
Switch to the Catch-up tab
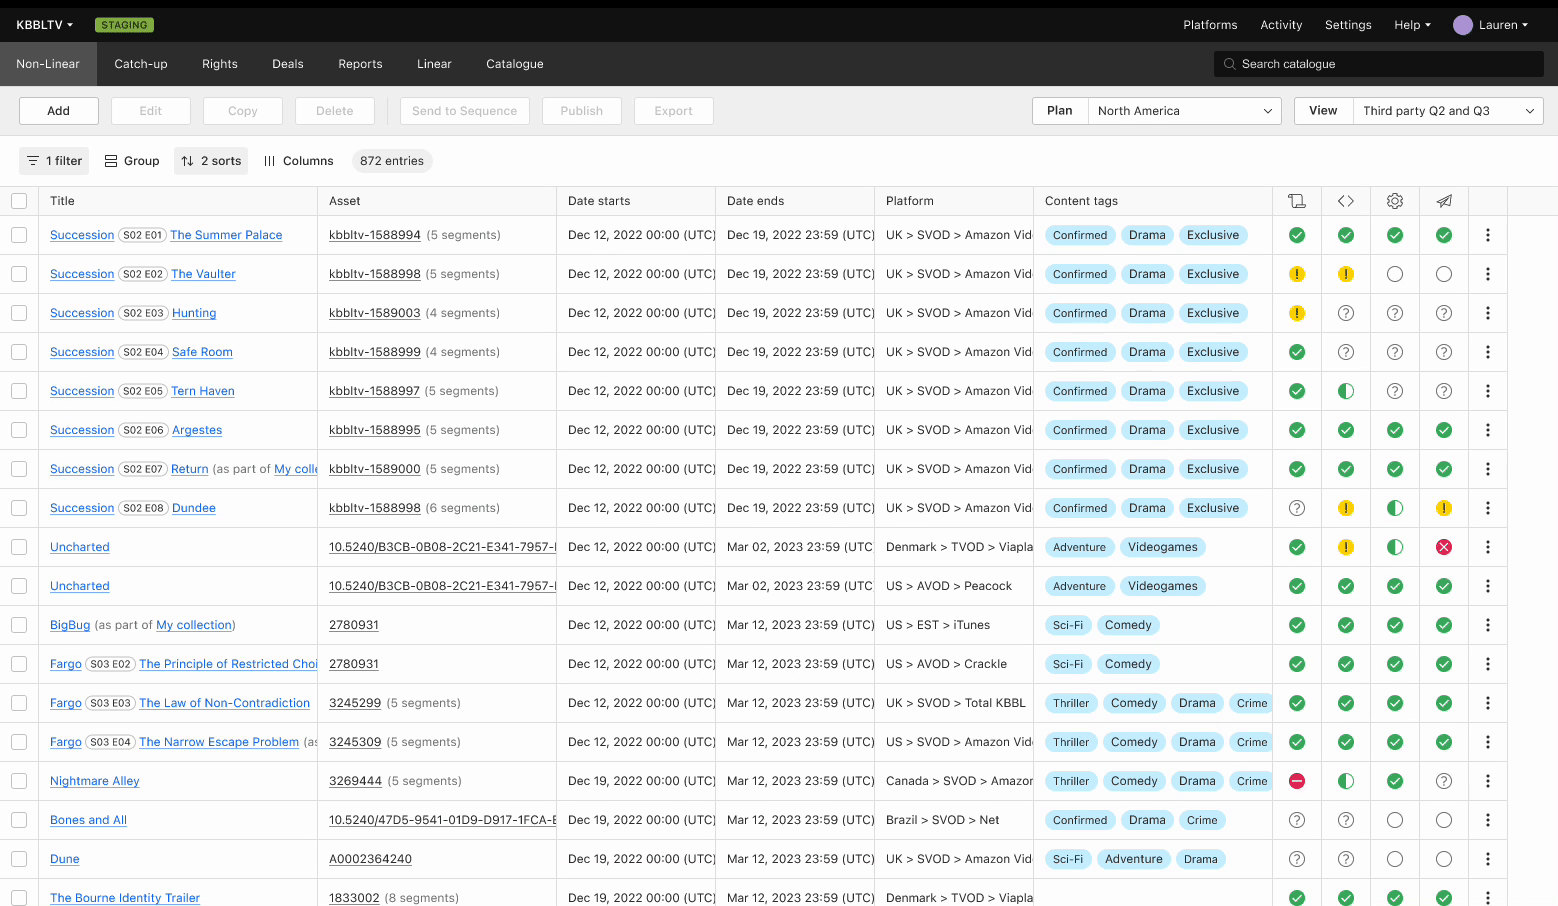pos(141,64)
